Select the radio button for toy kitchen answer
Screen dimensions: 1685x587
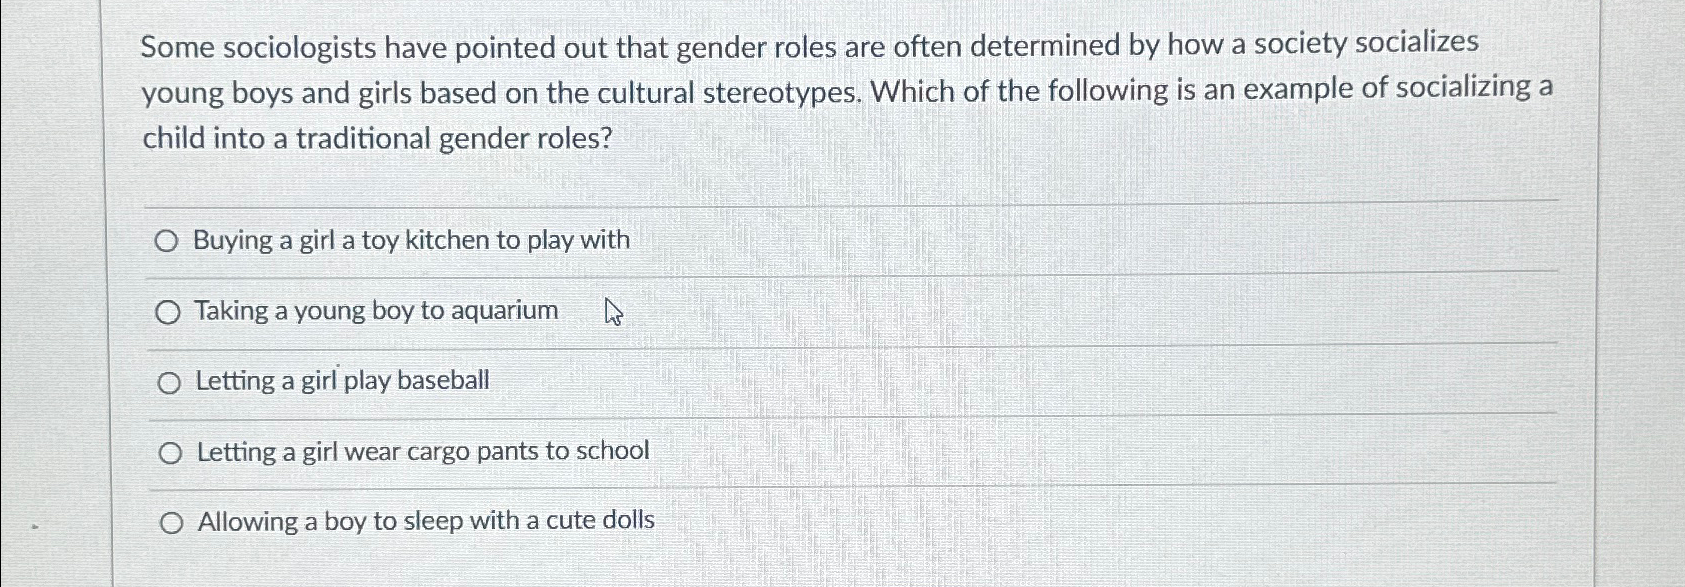pos(167,241)
